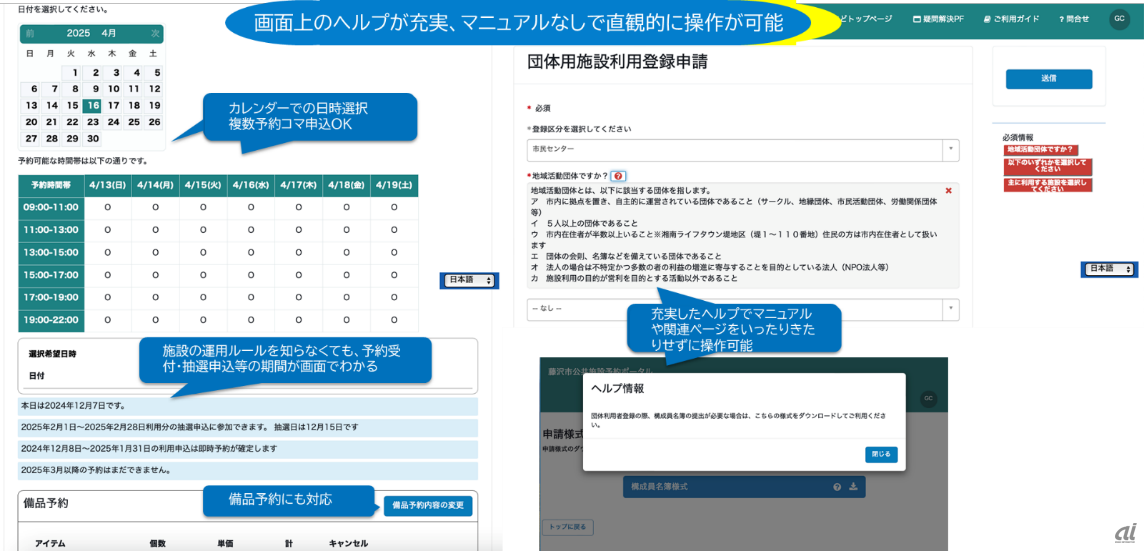Click the 09:00-11:00 row header
This screenshot has width=1144, height=551.
51,208
